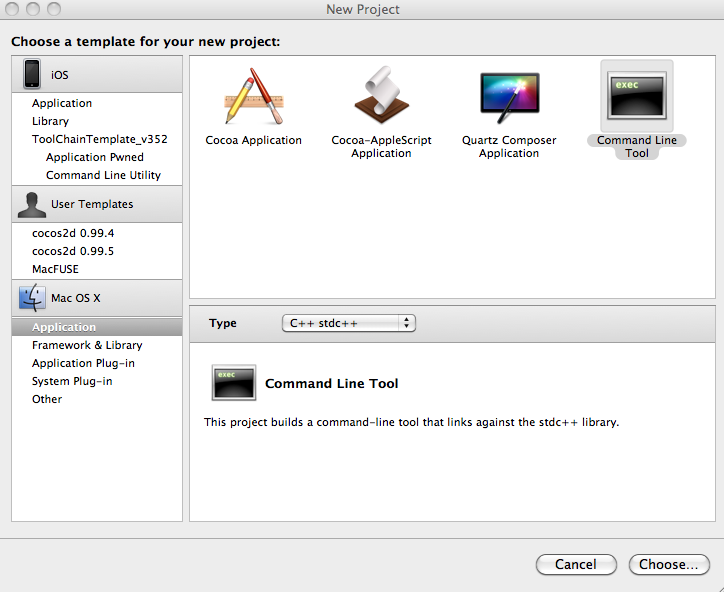The height and width of the screenshot is (592, 724).
Task: Click the Quartz Composer Application label text
Action: (x=509, y=146)
